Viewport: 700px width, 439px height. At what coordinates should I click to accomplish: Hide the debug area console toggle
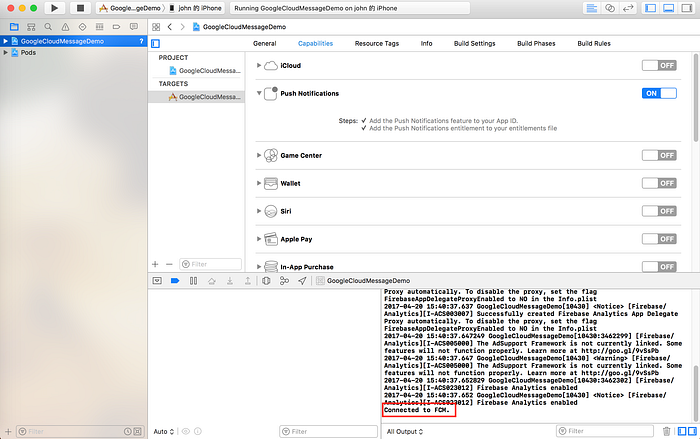coord(157,280)
